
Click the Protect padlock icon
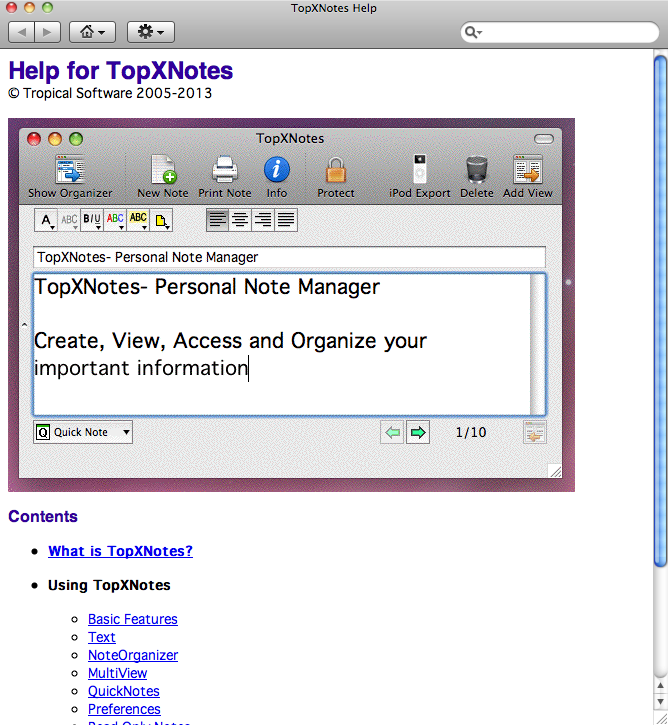(336, 170)
